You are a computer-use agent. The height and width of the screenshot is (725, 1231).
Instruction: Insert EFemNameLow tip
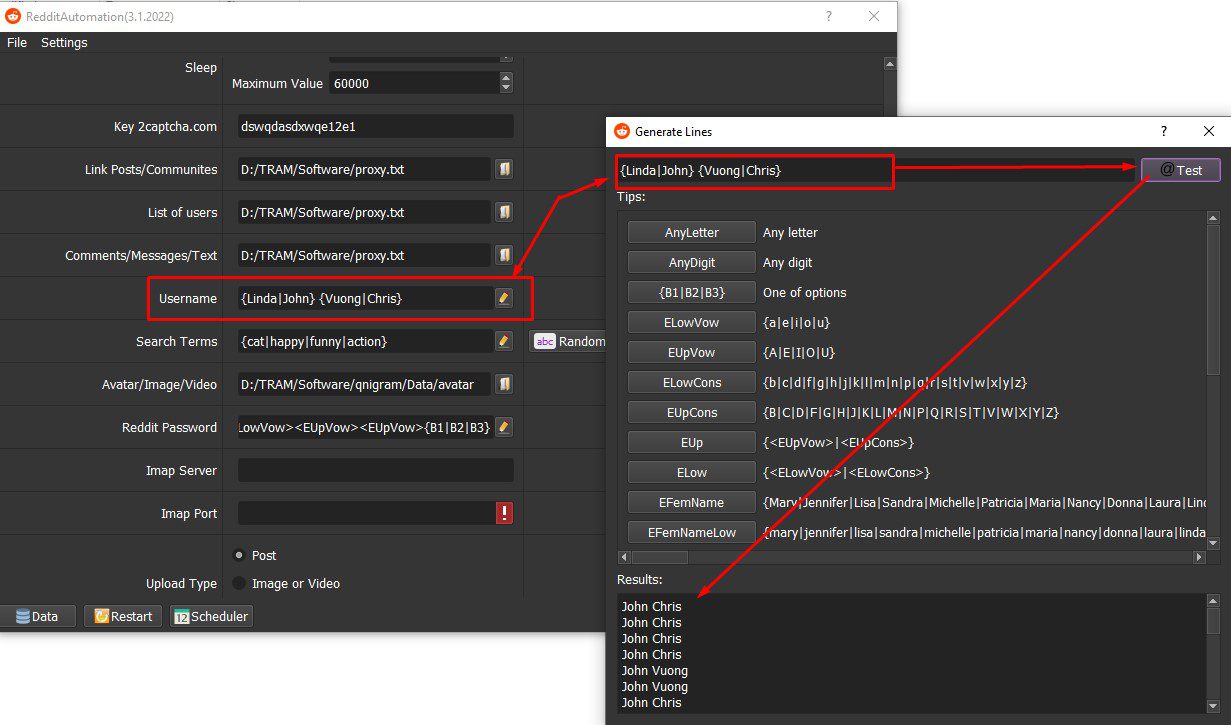692,532
